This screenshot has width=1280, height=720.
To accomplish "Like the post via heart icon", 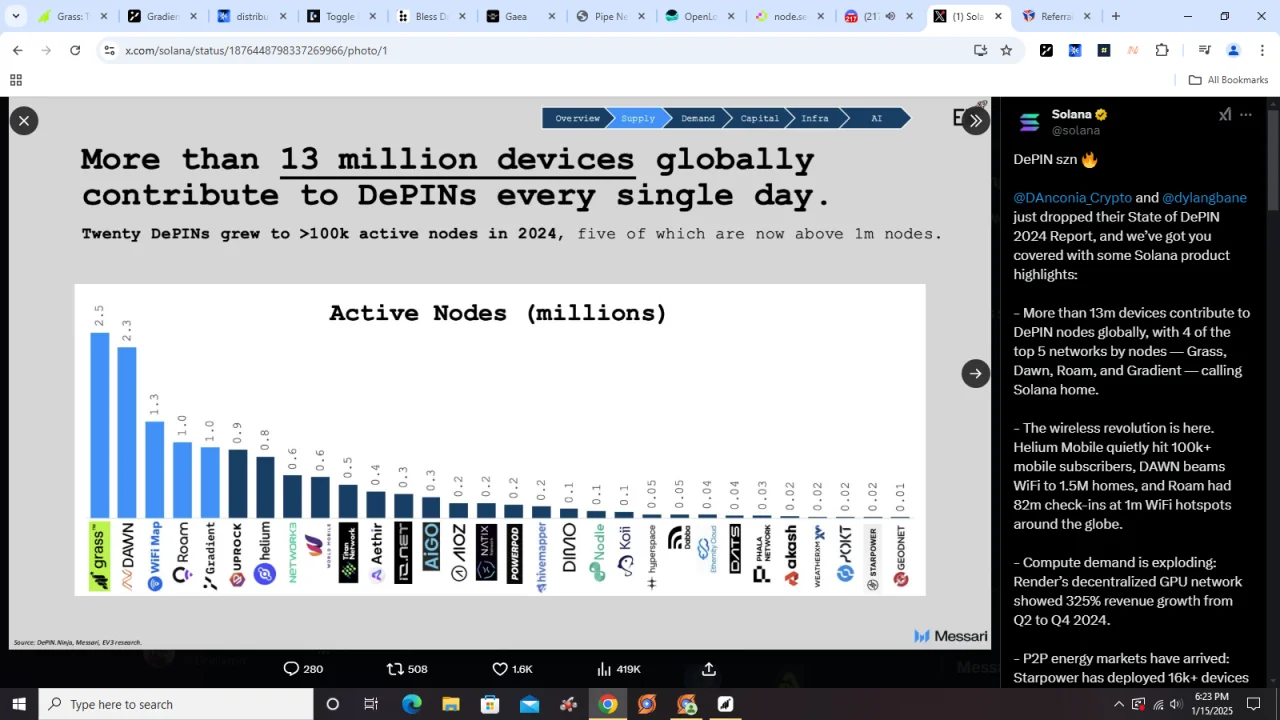I will [500, 669].
